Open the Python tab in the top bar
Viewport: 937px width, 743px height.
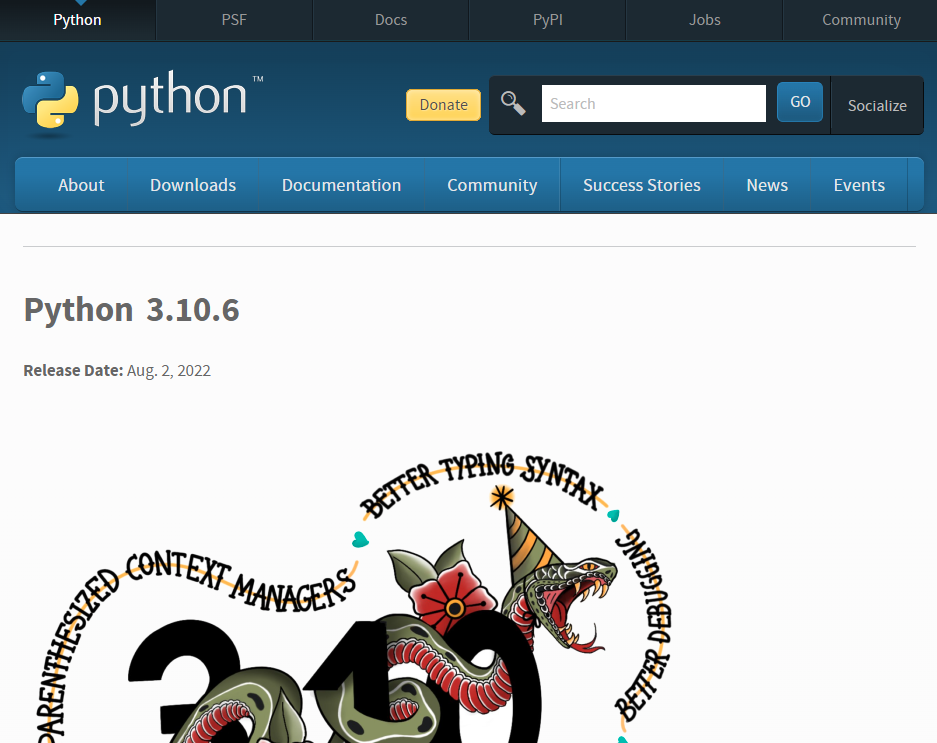(78, 20)
